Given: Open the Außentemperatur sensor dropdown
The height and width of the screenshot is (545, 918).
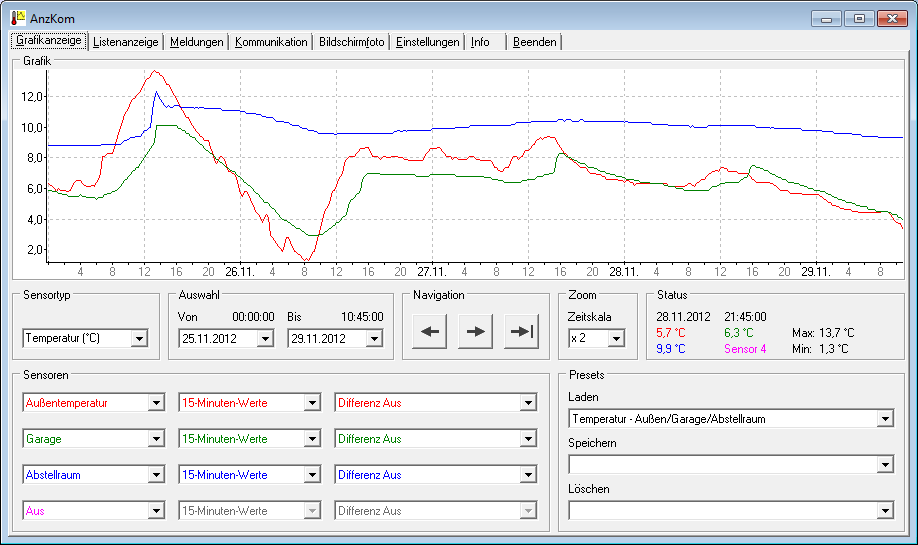Looking at the screenshot, I should [x=155, y=403].
